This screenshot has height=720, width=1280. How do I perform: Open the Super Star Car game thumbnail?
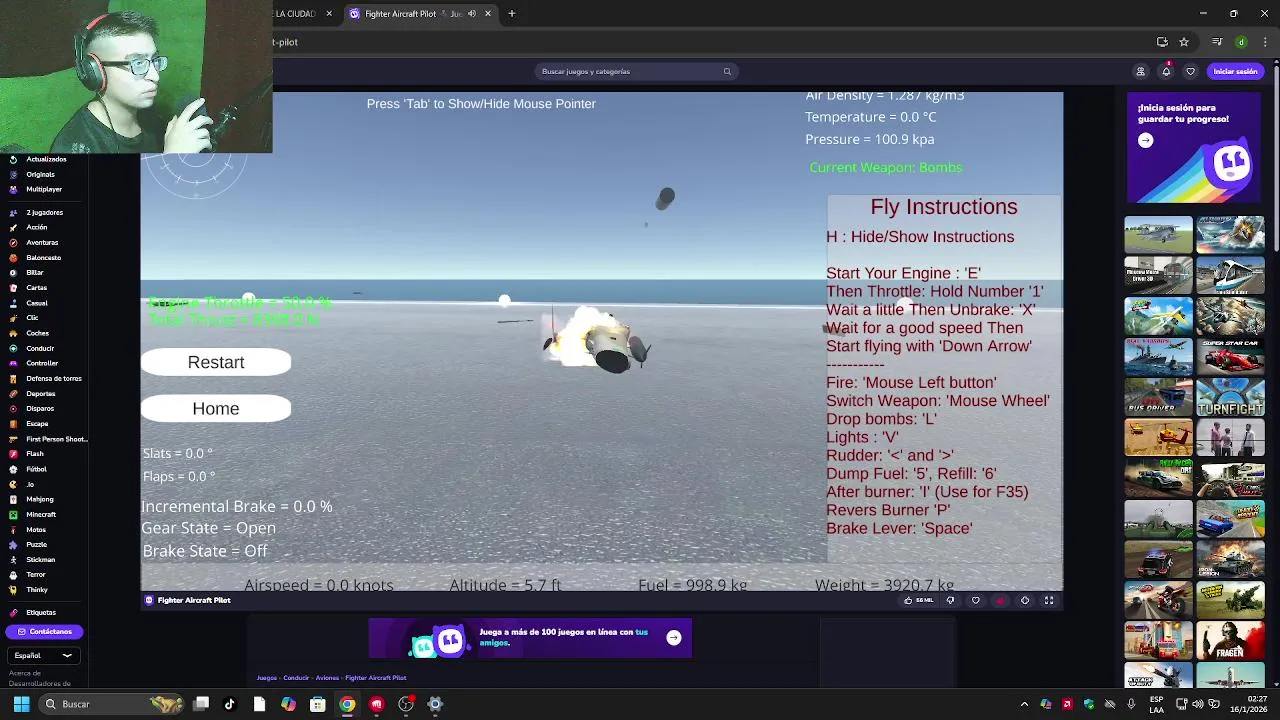(x=1230, y=356)
